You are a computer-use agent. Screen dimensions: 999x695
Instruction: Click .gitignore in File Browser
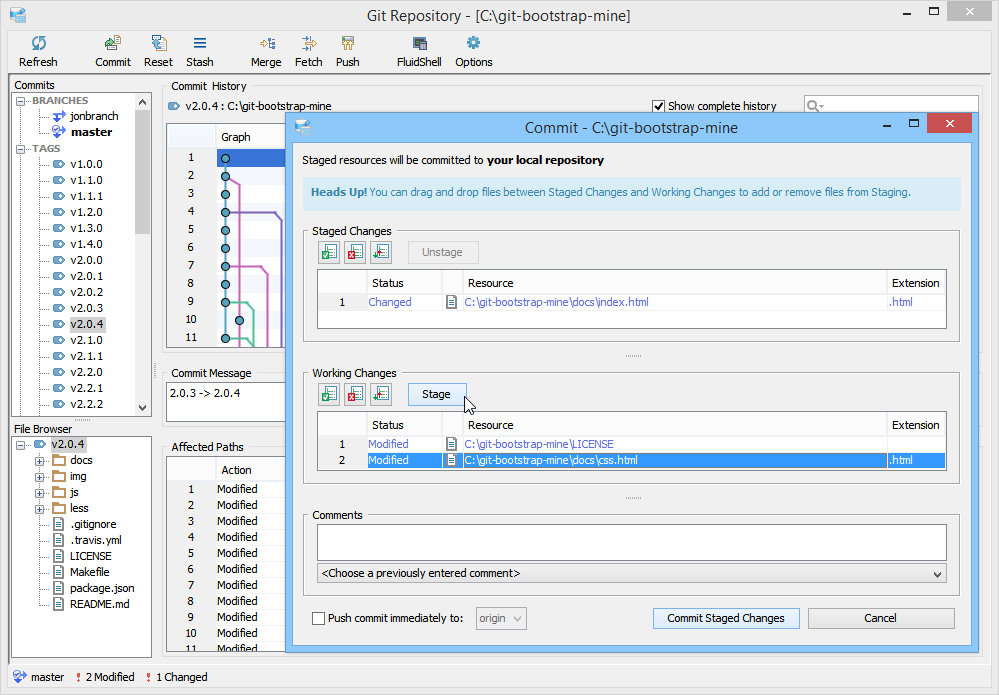[x=94, y=524]
